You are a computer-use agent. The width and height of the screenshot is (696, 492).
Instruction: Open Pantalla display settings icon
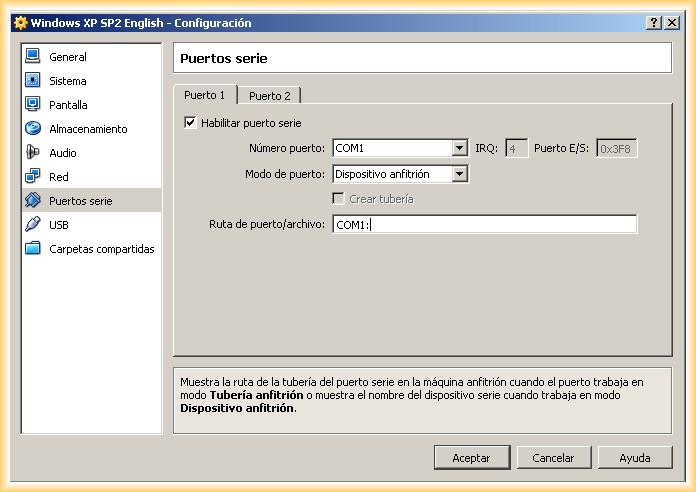click(x=33, y=105)
